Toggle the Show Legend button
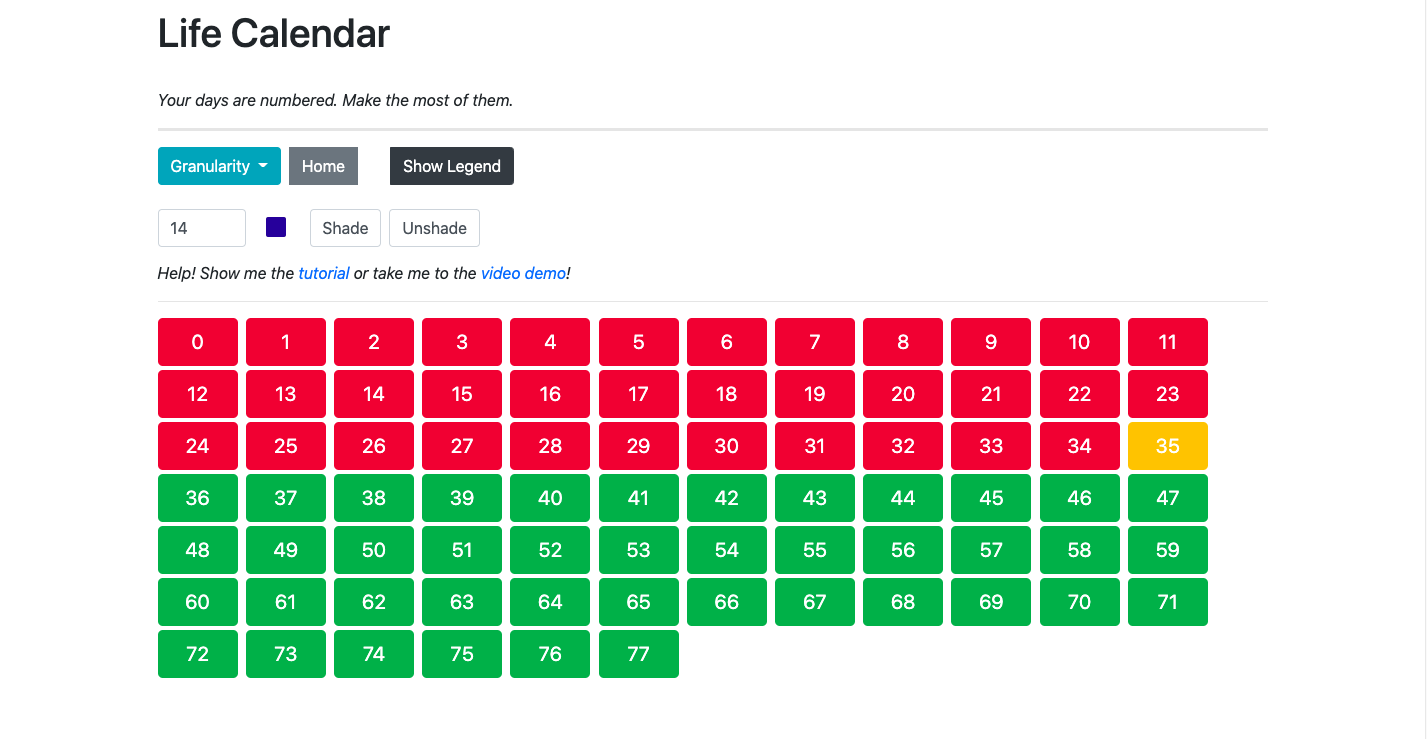 tap(452, 166)
